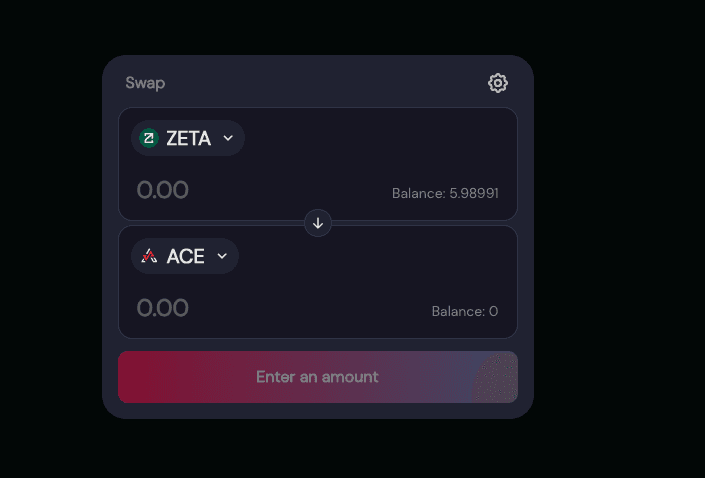Click the Balance: 5.98991 number
Screen dimensions: 705x478
coord(474,193)
